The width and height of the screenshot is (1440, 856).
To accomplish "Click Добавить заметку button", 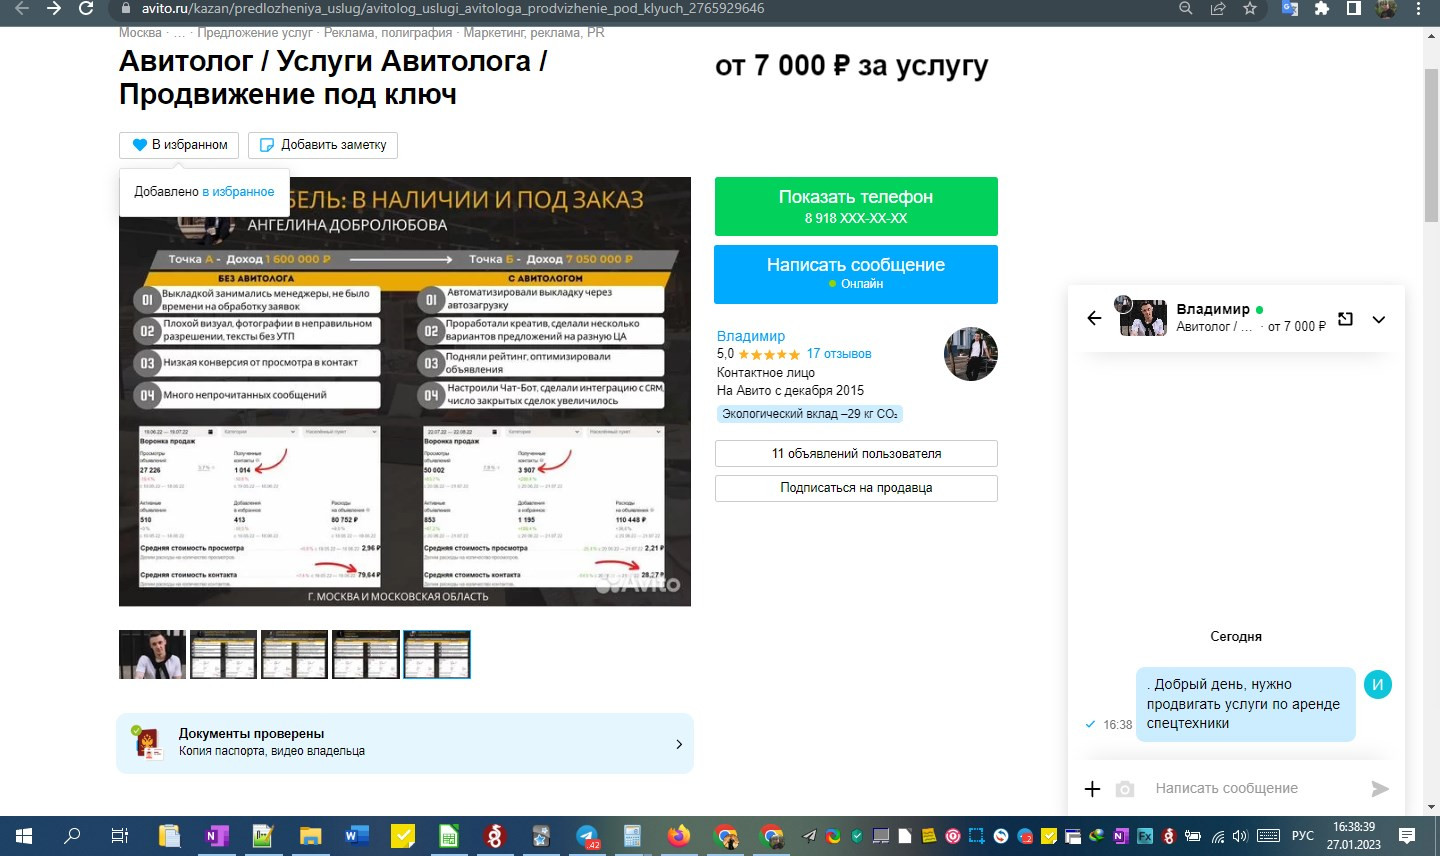I will pos(323,145).
